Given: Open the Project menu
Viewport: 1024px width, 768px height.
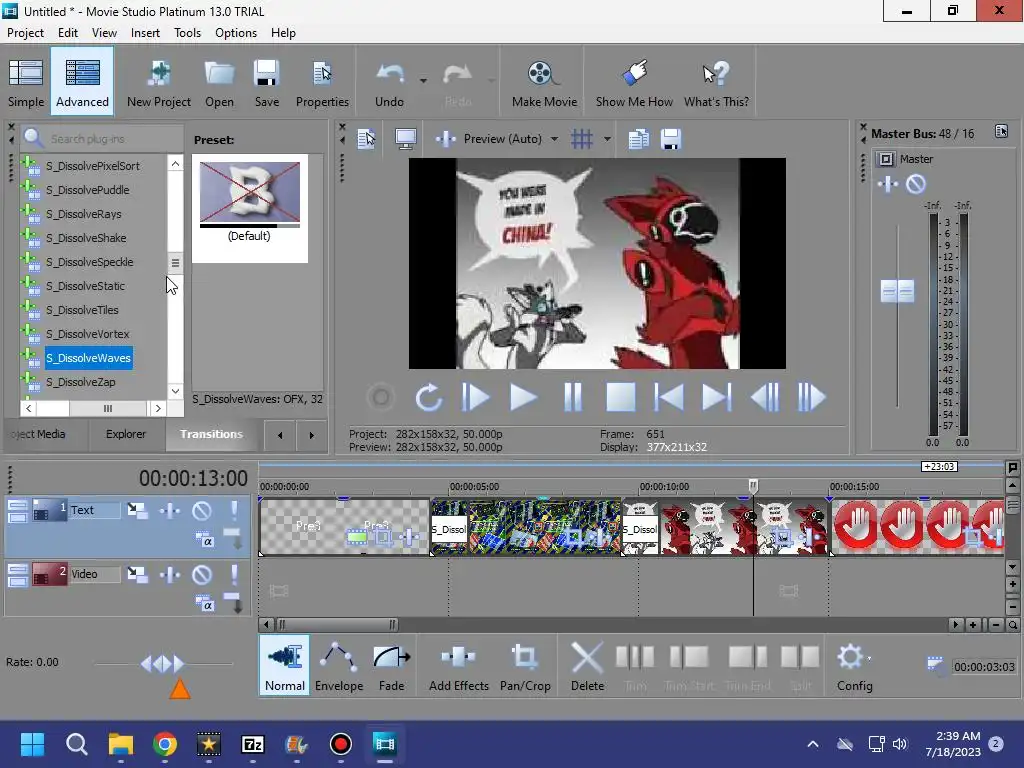Looking at the screenshot, I should pos(25,33).
